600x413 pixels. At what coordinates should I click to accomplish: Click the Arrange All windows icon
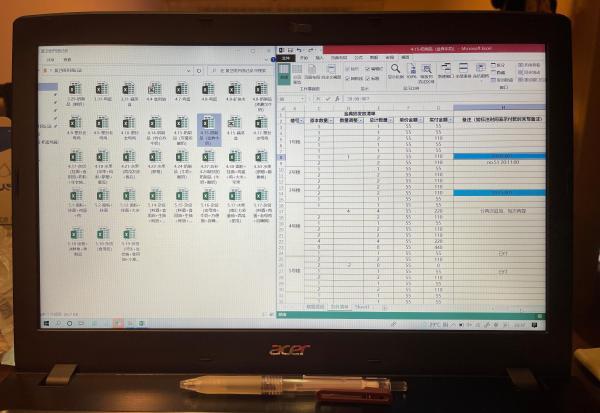pyautogui.click(x=463, y=71)
